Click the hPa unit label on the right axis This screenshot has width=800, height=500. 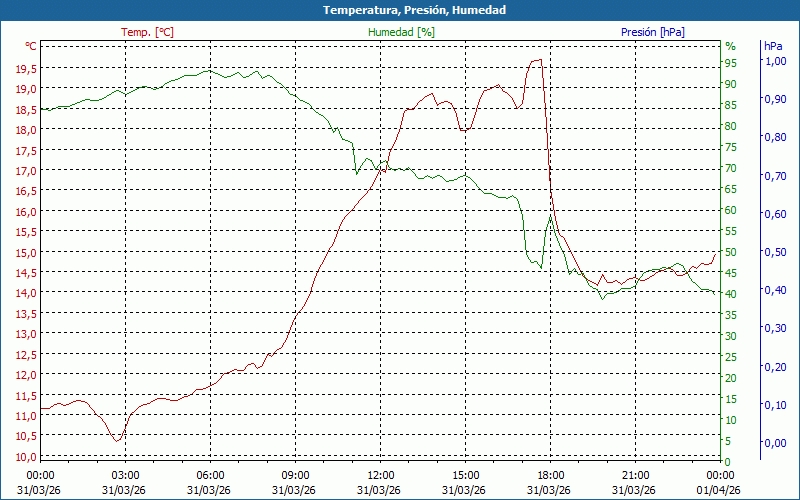coord(773,46)
